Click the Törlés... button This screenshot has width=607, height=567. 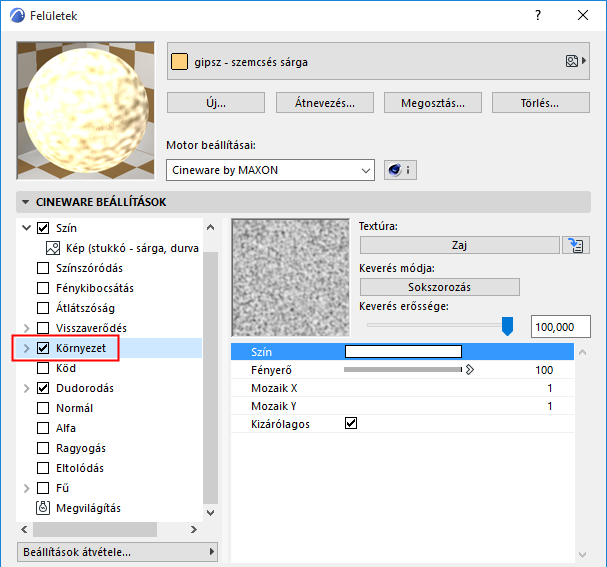tap(541, 103)
